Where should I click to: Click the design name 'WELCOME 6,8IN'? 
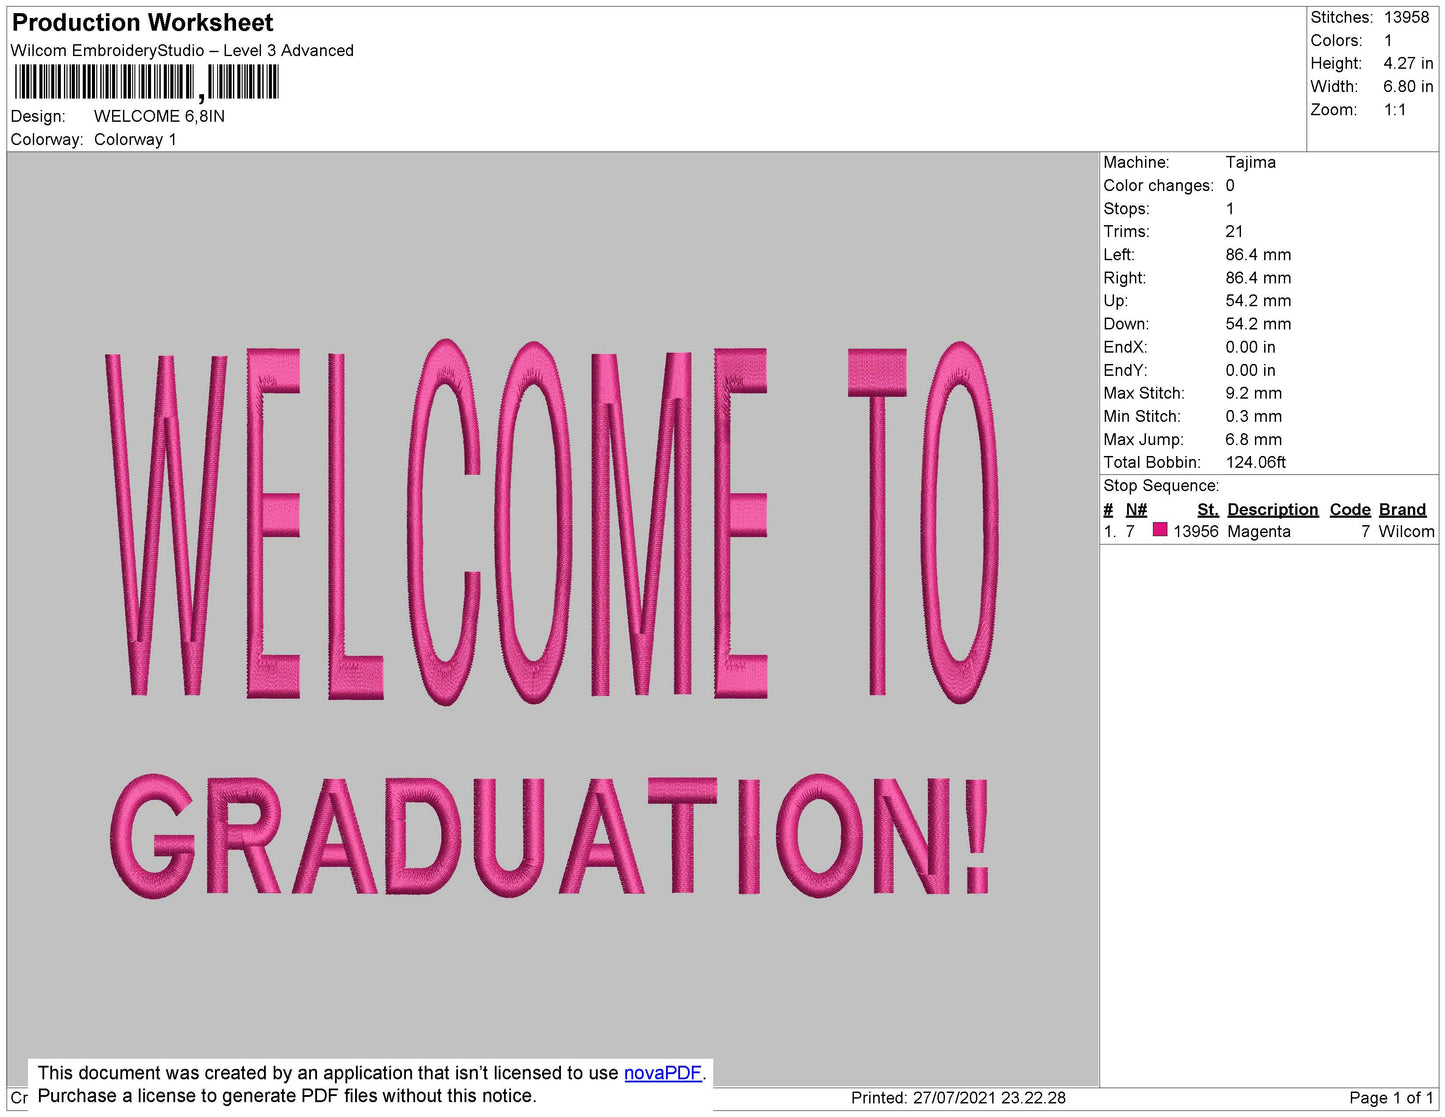point(159,116)
